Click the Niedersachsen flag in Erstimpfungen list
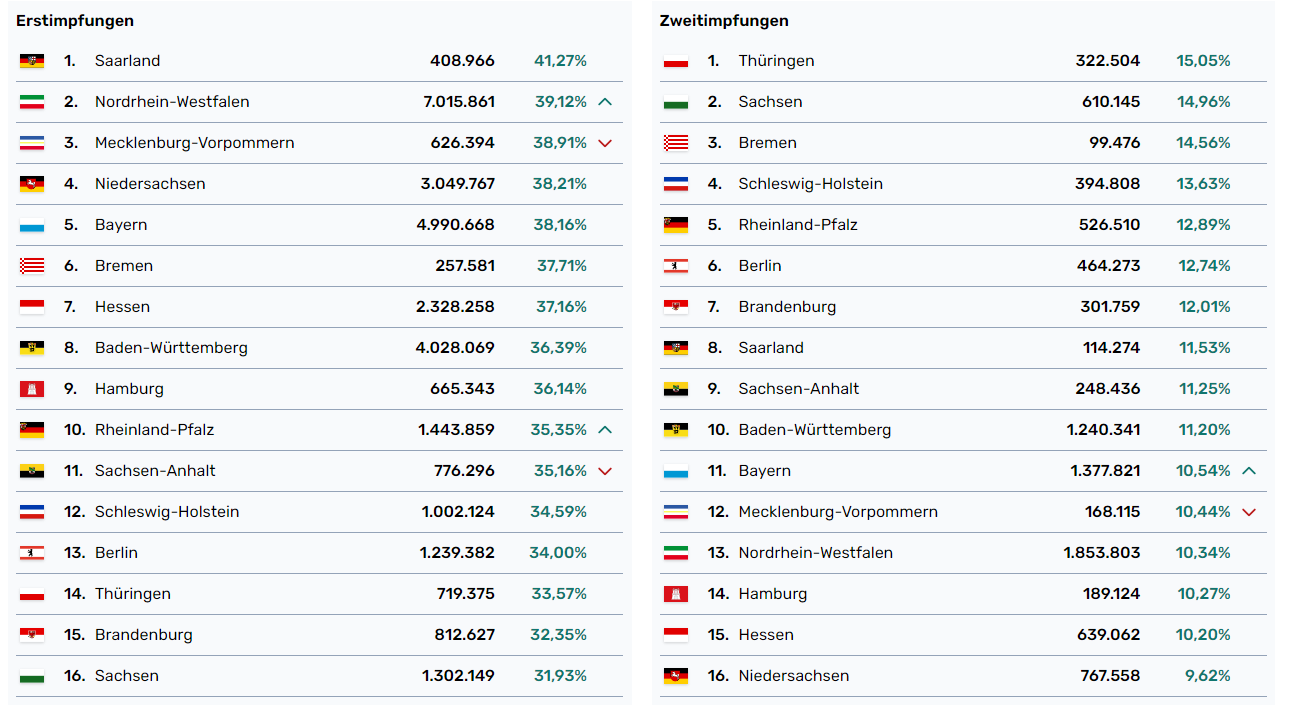Image resolution: width=1312 pixels, height=705 pixels. coord(31,184)
